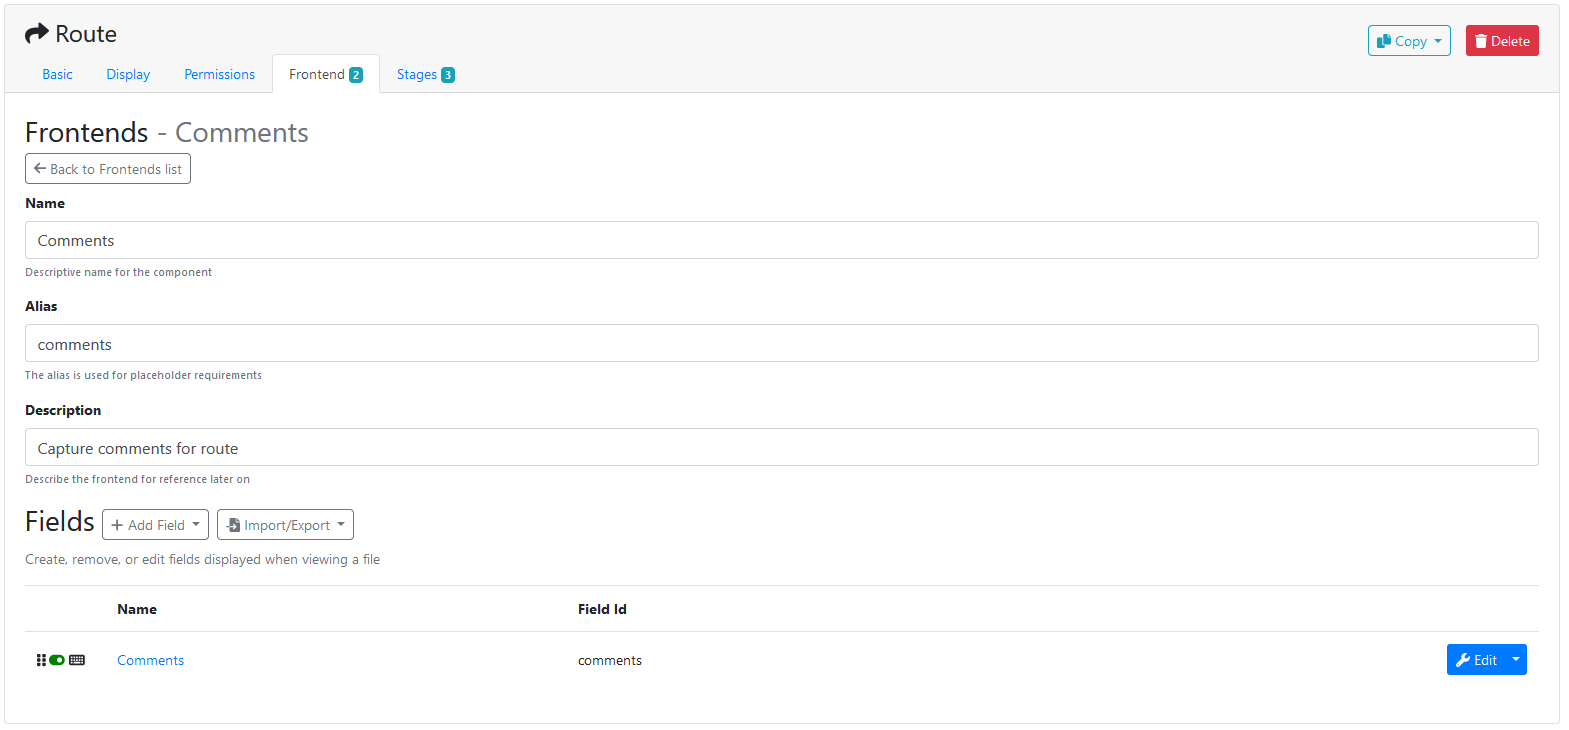
Task: Switch to the Permissions tab
Action: [x=219, y=74]
